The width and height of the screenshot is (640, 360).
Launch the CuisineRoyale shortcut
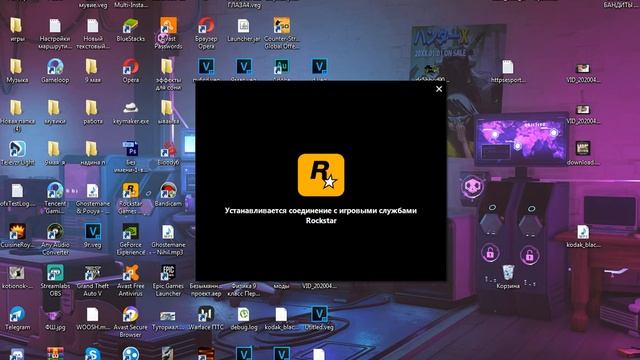17,236
